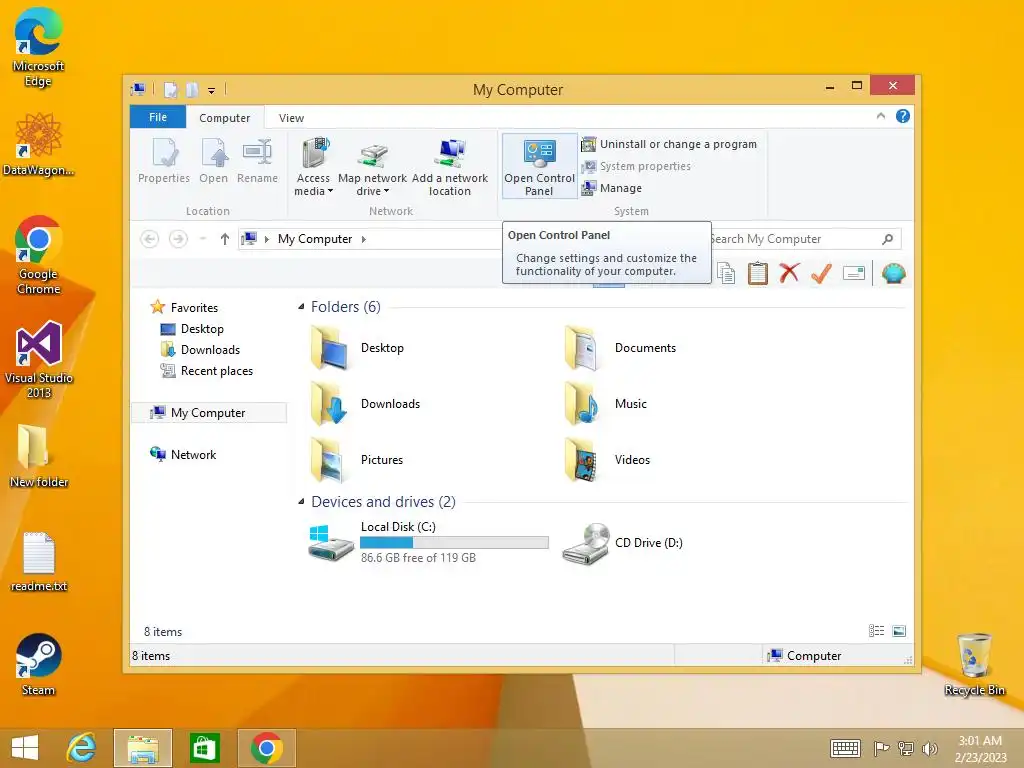Click the System properties button
The width and height of the screenshot is (1024, 768).
636,167
